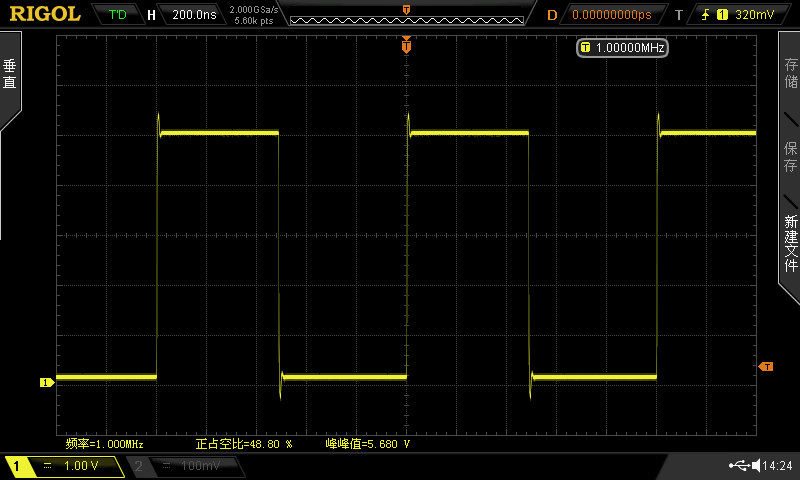Image resolution: width=800 pixels, height=480 pixels.
Task: Click the 正占空比=48.80 % measurement
Action: 244,444
